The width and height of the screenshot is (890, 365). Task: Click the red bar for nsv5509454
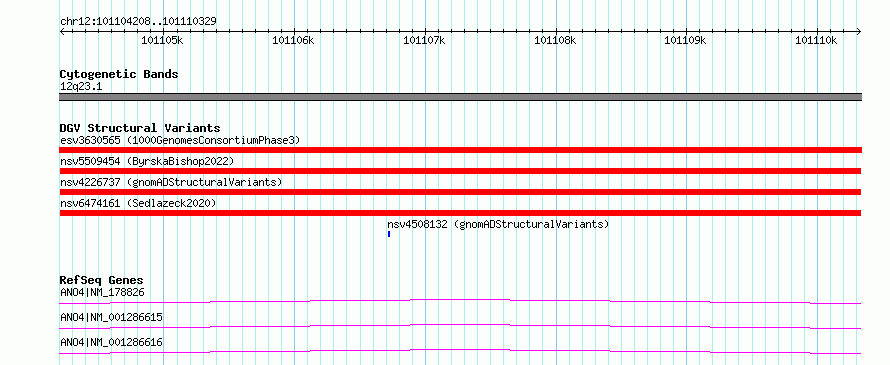461,171
